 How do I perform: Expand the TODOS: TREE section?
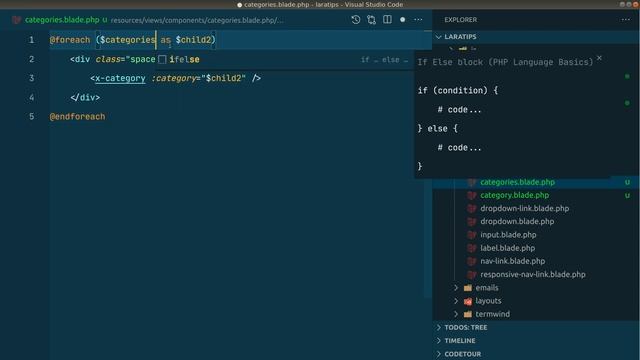pos(466,327)
